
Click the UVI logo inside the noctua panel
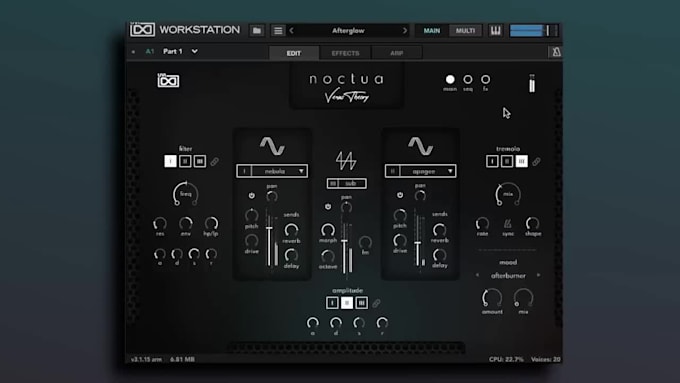pos(168,80)
